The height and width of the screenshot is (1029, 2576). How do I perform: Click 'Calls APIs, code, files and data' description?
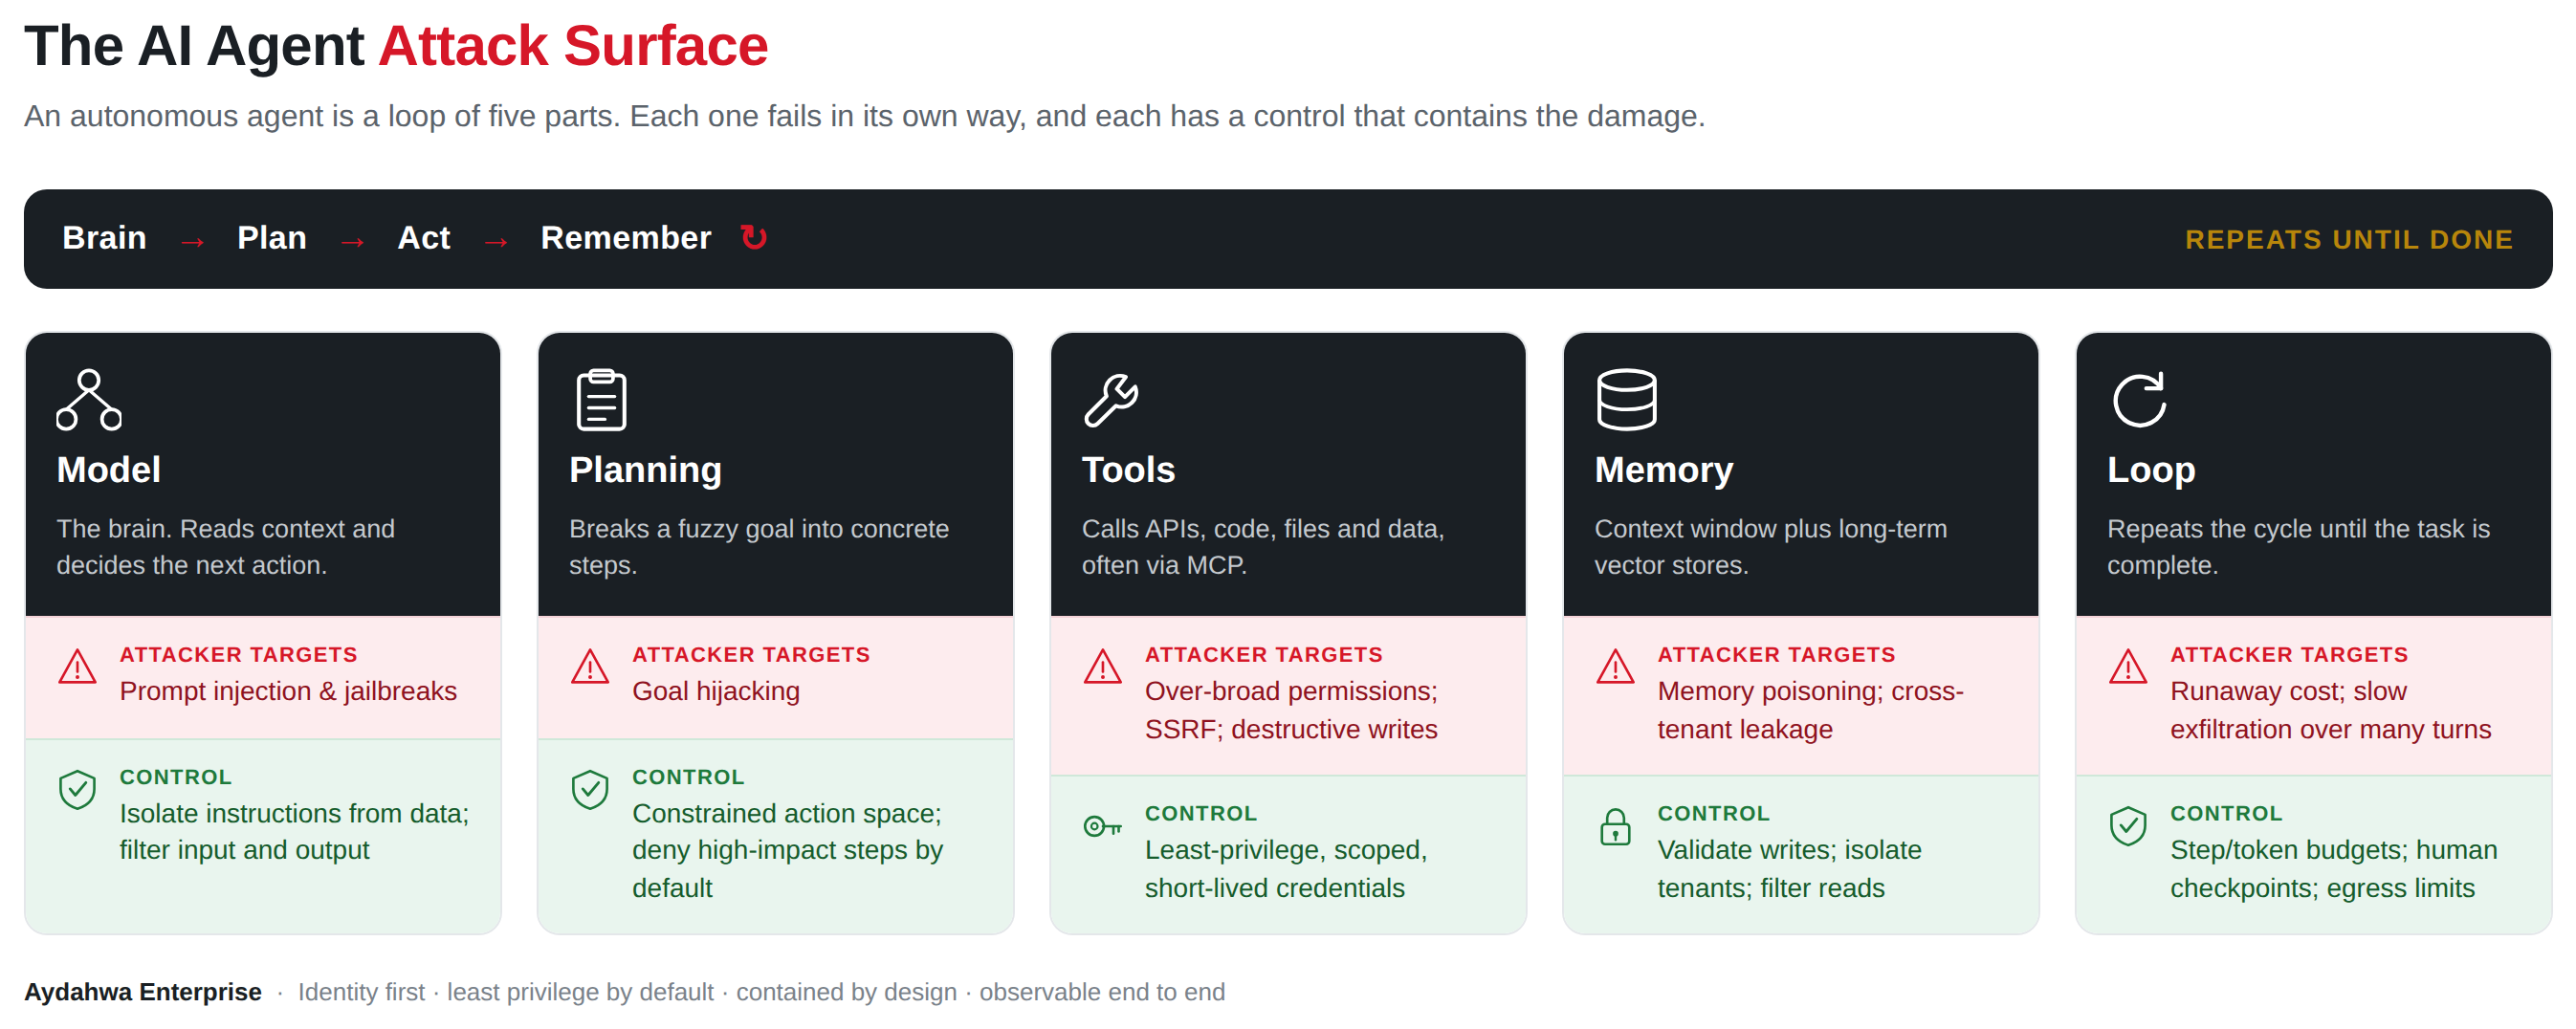click(1263, 546)
